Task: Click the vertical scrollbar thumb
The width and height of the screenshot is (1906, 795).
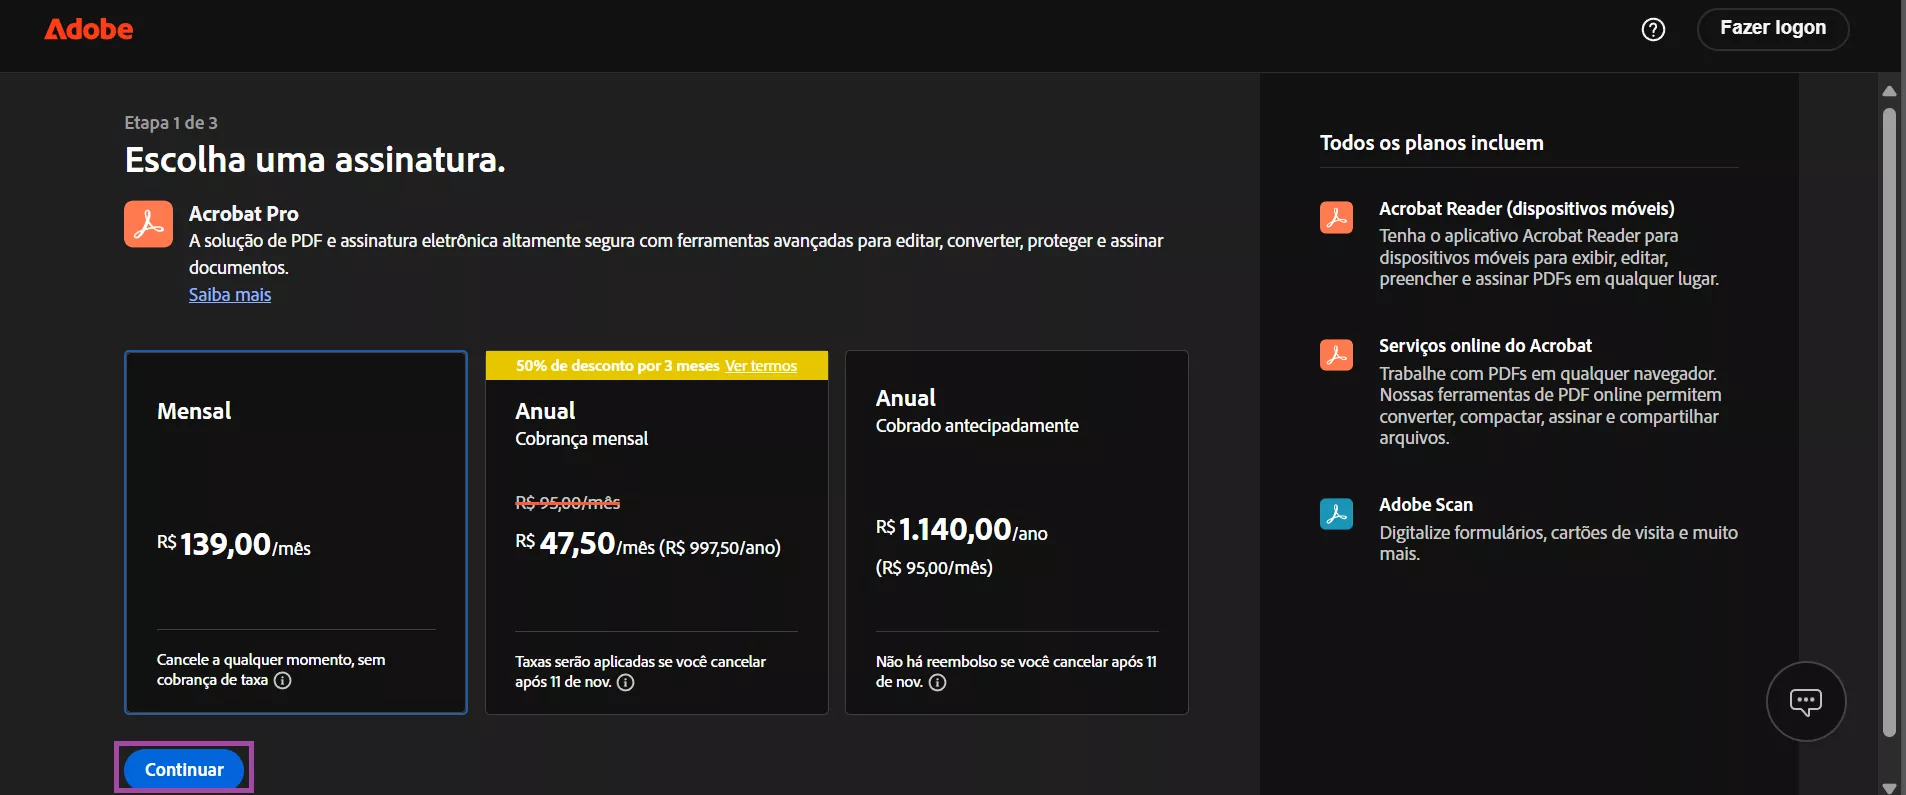Action: pos(1889,422)
